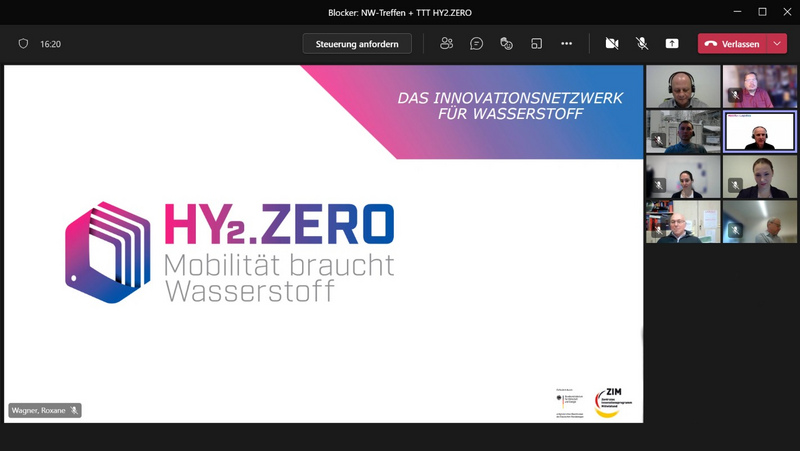Open the reactions menu
The width and height of the screenshot is (800, 451).
[506, 44]
